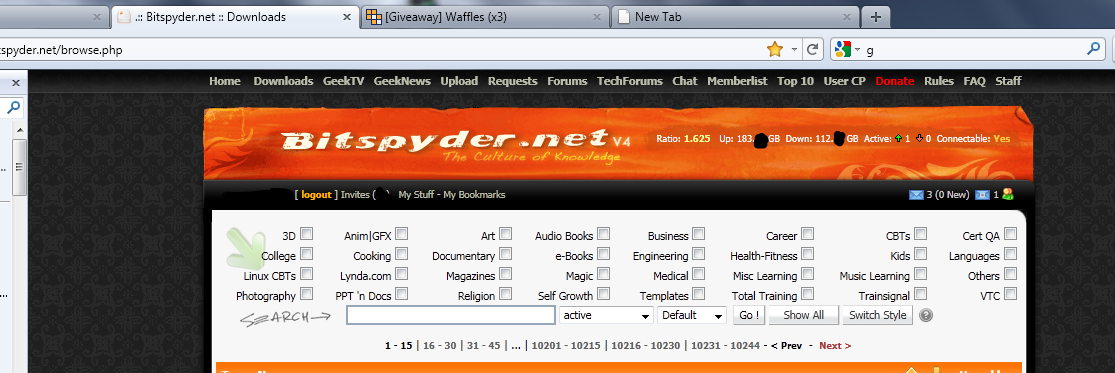Open a new tab with the plus button
Image resolution: width=1115 pixels, height=373 pixels.
tap(875, 17)
